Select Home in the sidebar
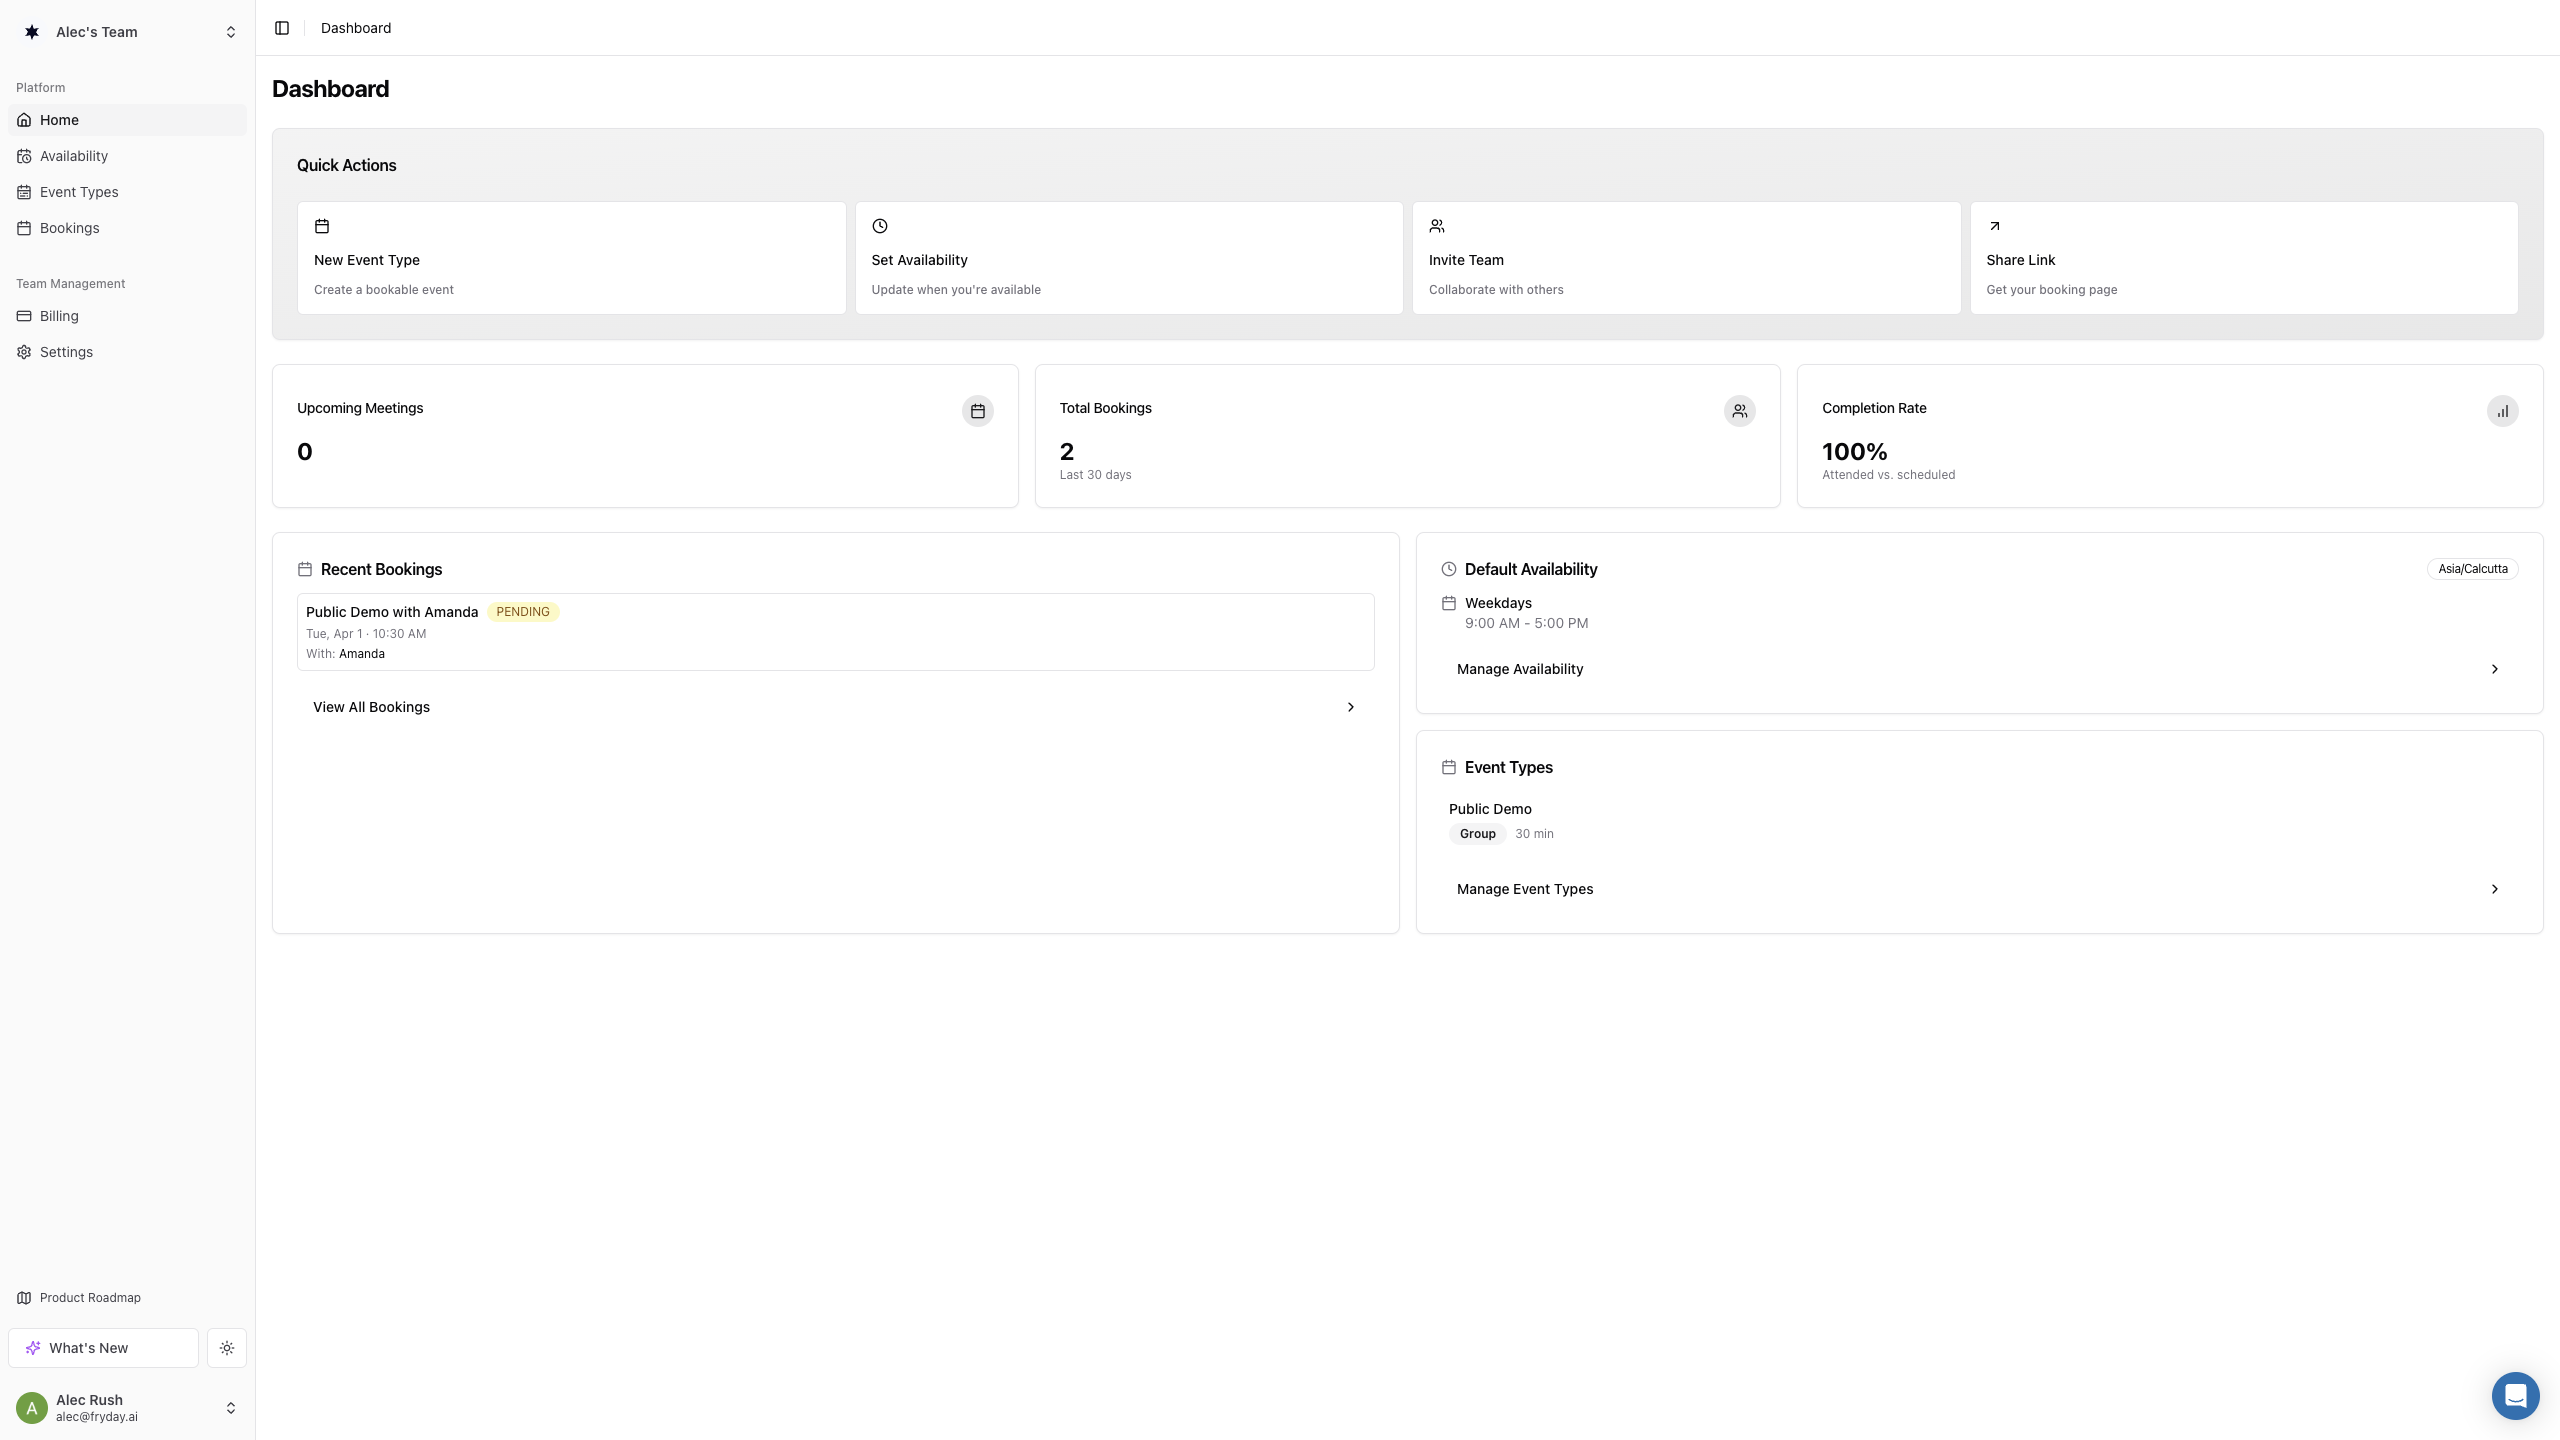The height and width of the screenshot is (1440, 2560). [59, 120]
